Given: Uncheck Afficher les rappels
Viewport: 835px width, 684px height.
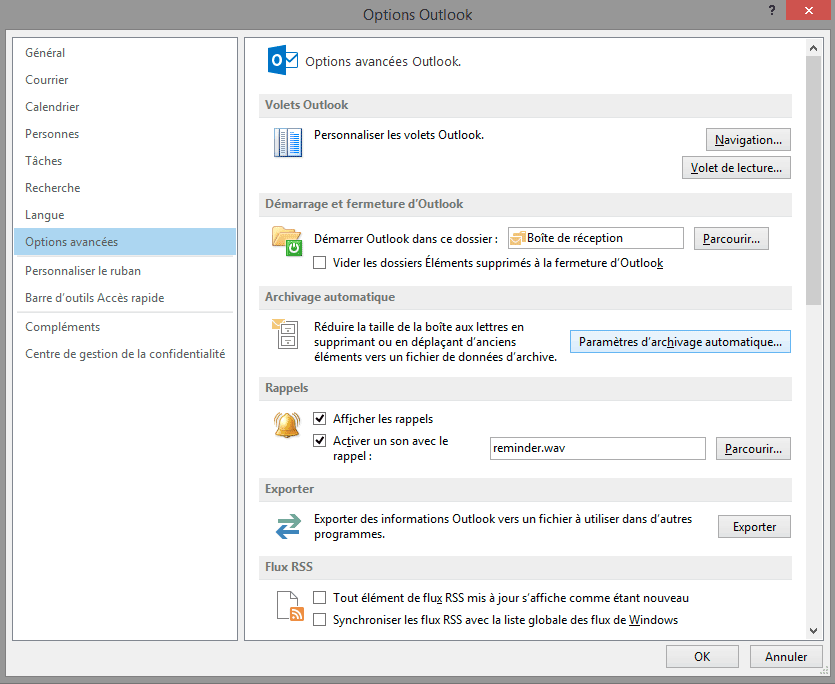Looking at the screenshot, I should coord(320,419).
